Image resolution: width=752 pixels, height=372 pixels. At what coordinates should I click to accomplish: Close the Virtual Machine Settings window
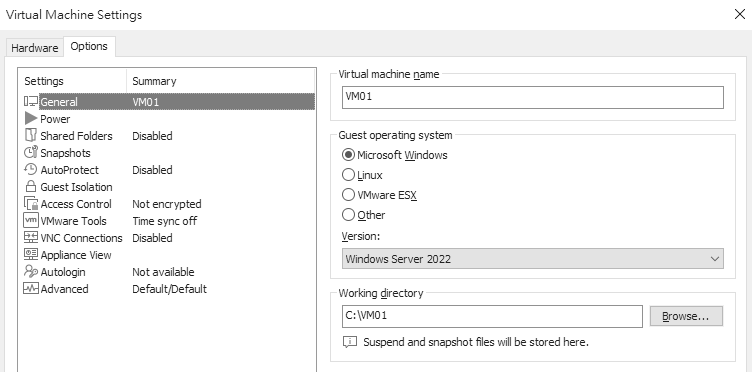[740, 14]
